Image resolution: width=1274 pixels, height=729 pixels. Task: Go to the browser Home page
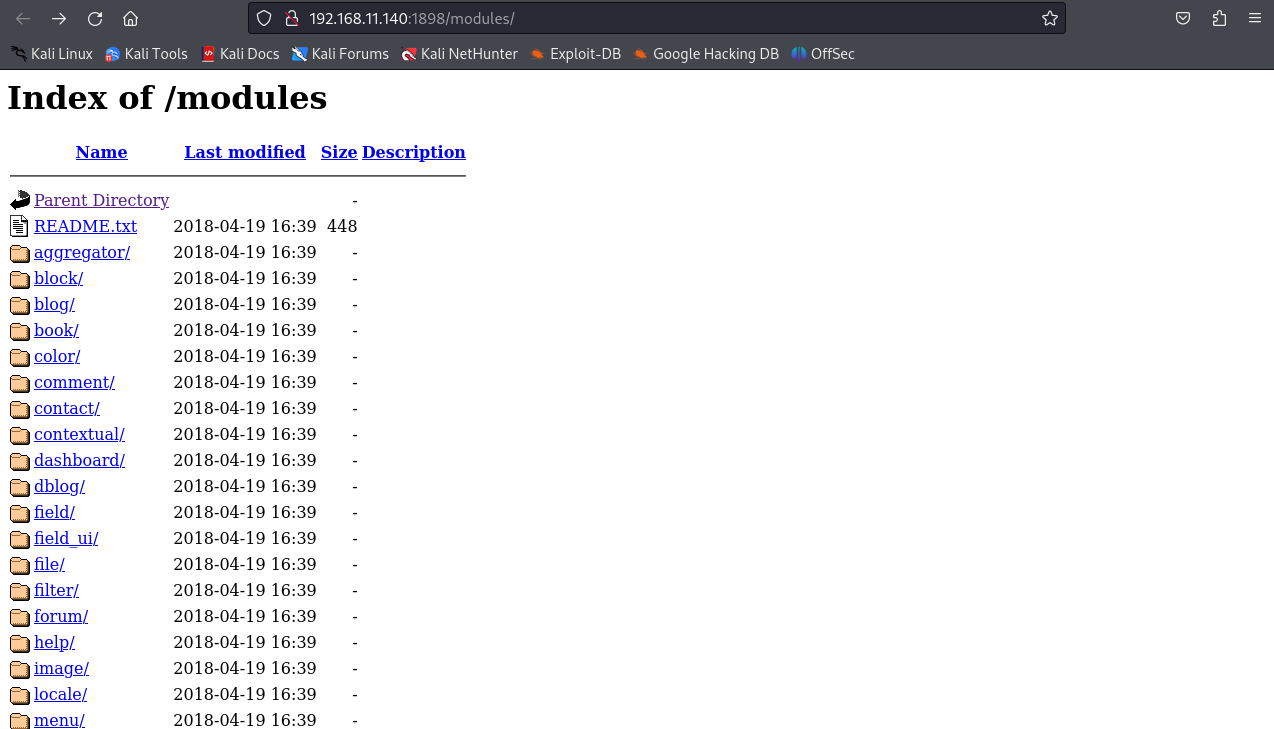tap(130, 18)
